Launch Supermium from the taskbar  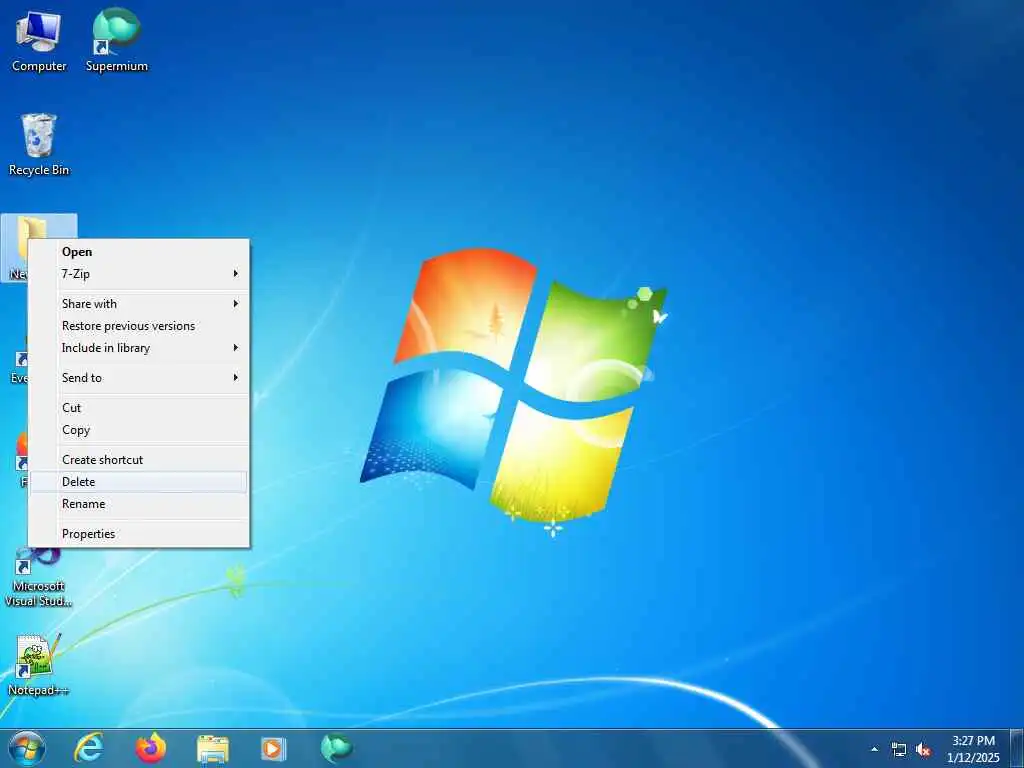click(x=336, y=748)
